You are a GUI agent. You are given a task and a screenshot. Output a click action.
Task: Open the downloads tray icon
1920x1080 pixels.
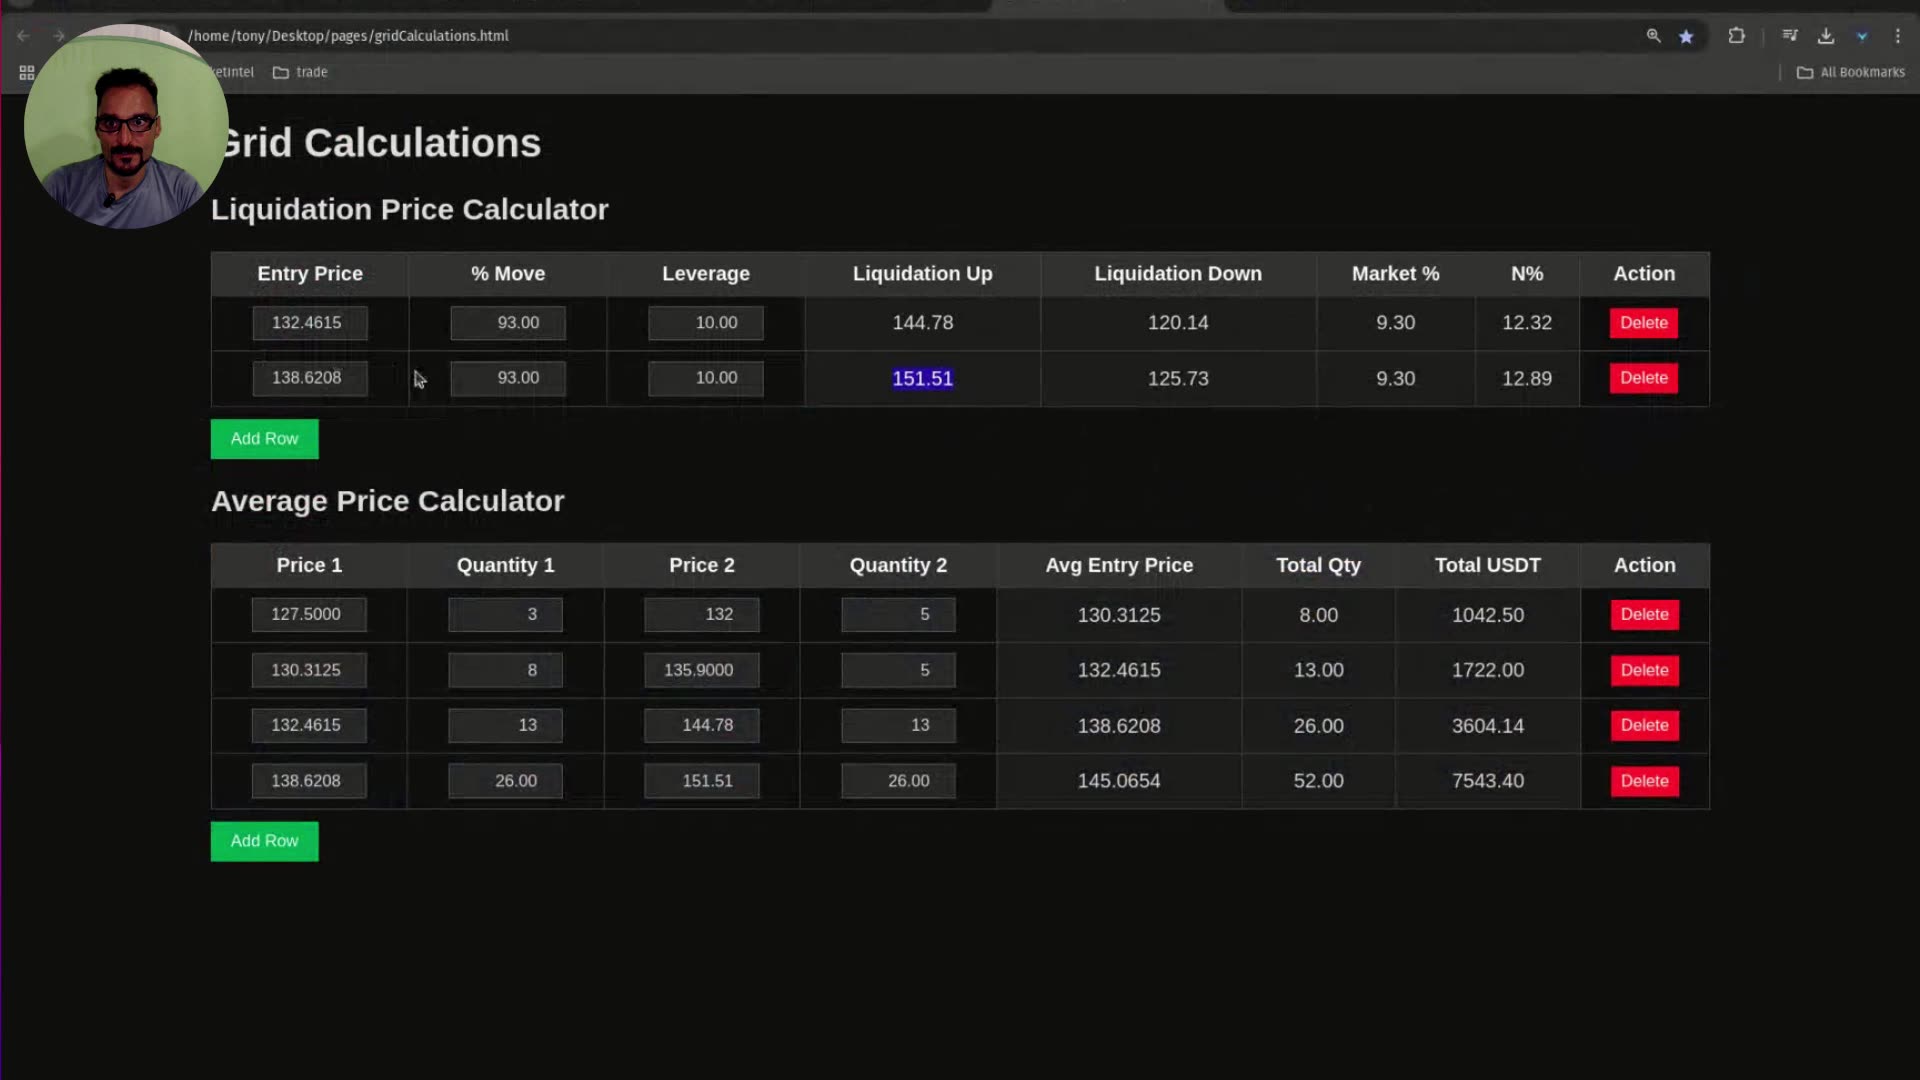[1826, 36]
